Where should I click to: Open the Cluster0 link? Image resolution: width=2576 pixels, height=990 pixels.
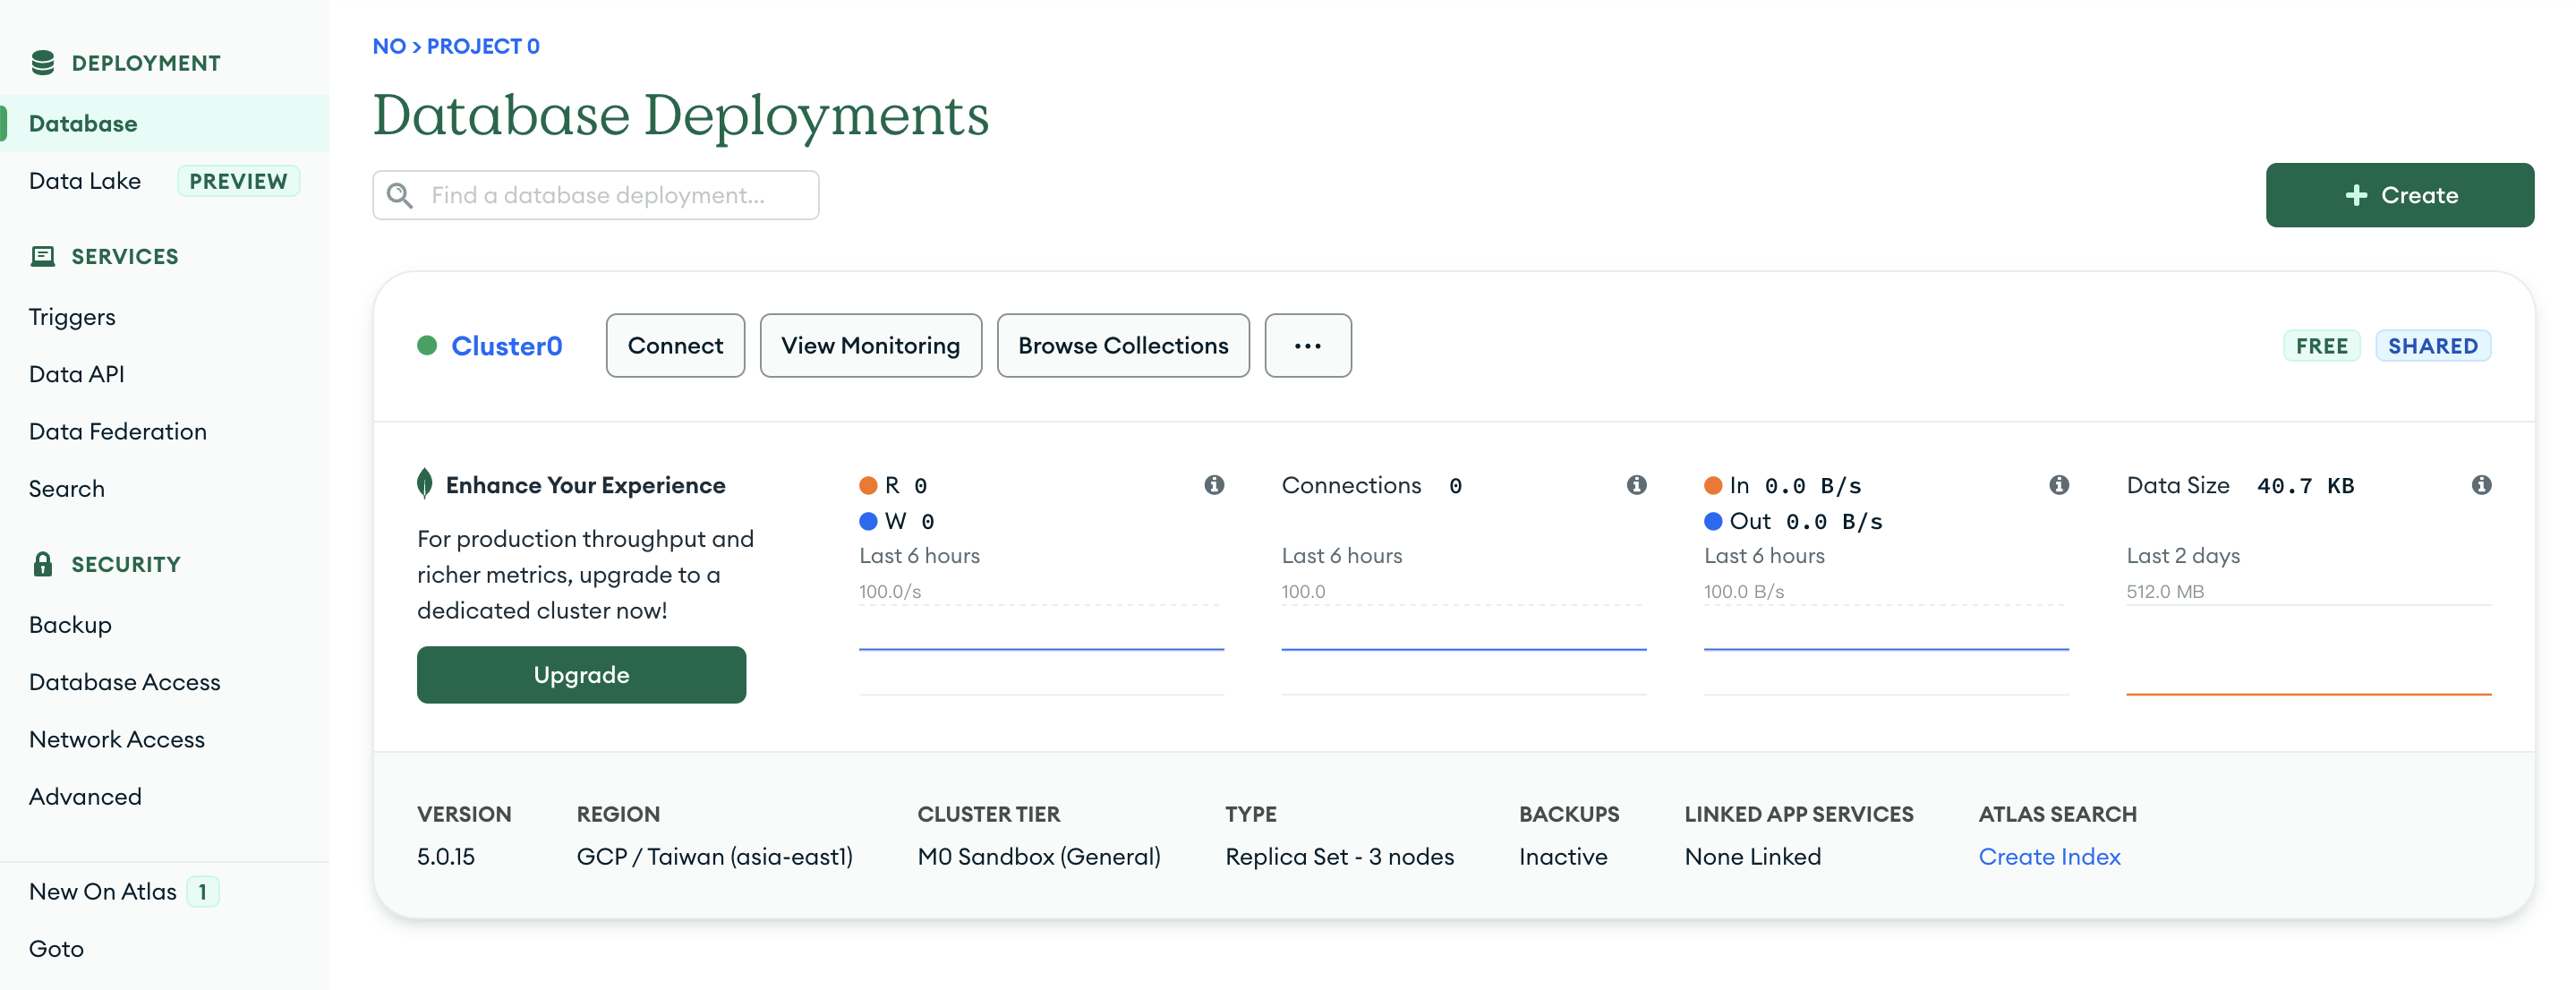click(x=507, y=346)
